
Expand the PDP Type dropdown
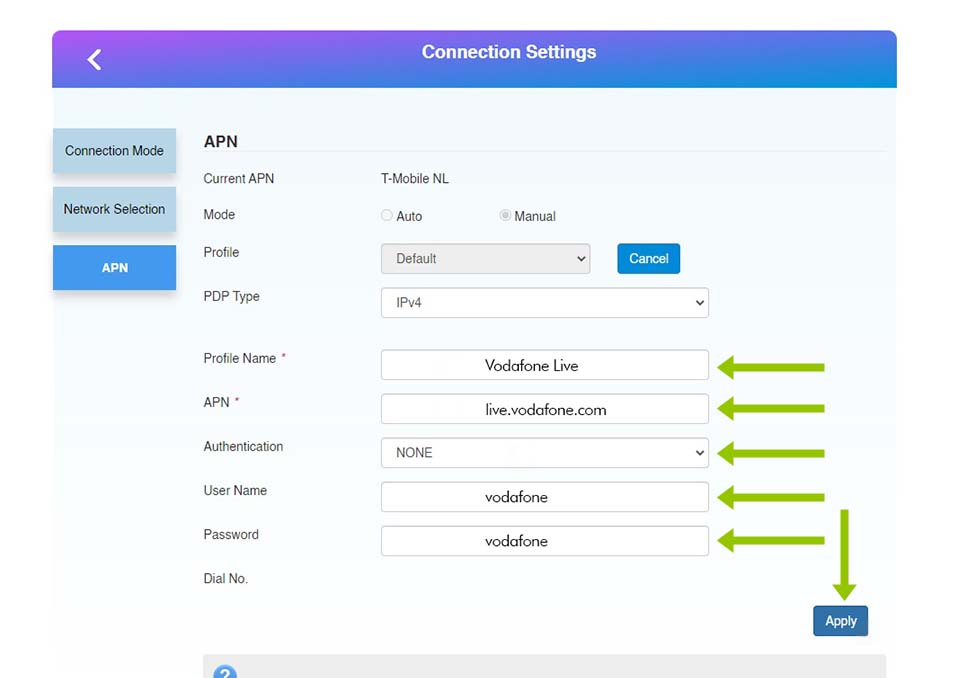click(x=544, y=303)
